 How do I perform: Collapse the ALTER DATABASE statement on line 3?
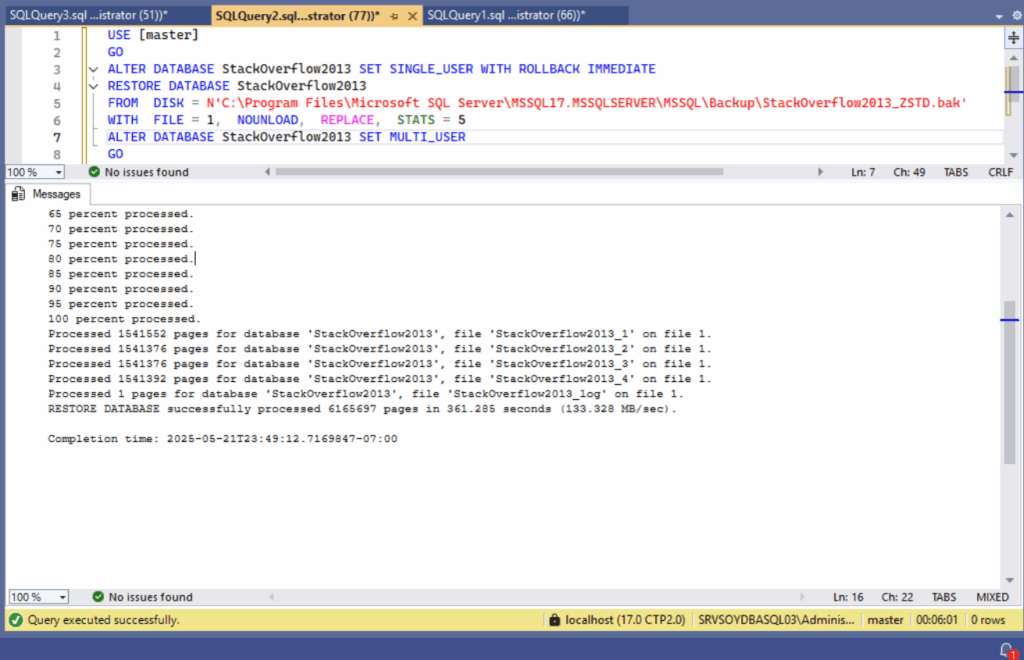93,68
